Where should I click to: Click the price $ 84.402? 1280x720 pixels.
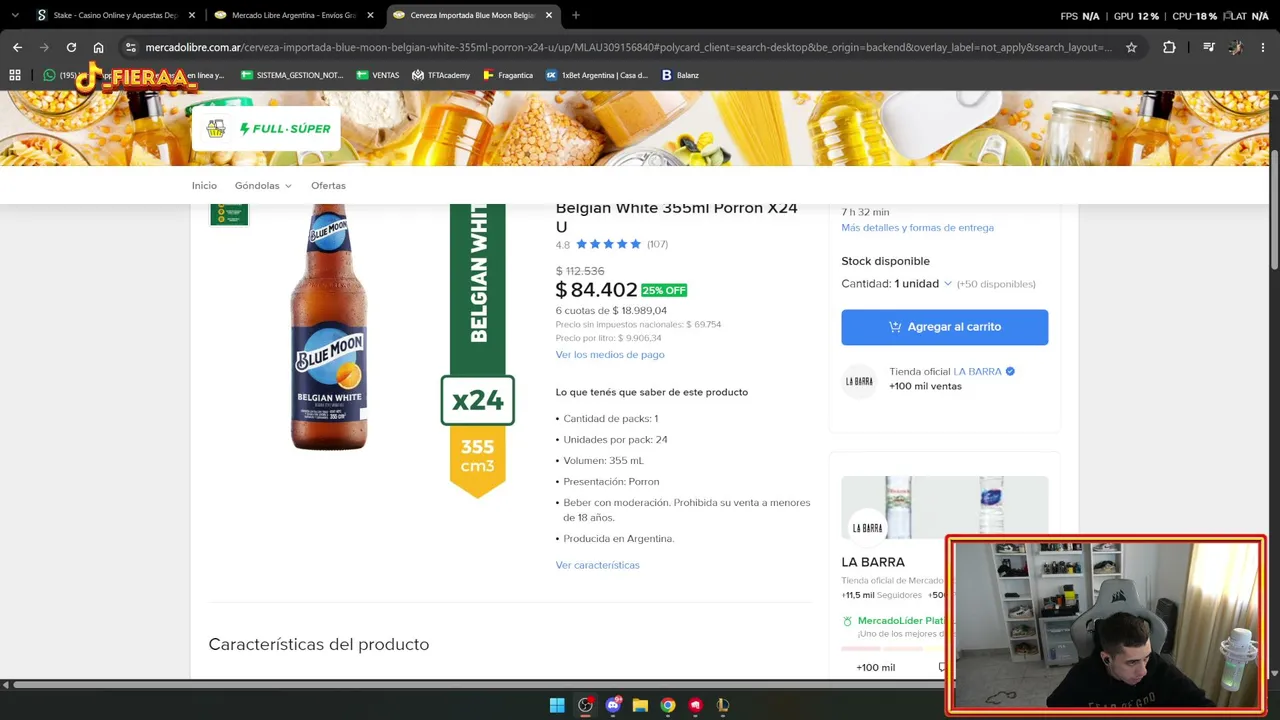pyautogui.click(x=596, y=290)
